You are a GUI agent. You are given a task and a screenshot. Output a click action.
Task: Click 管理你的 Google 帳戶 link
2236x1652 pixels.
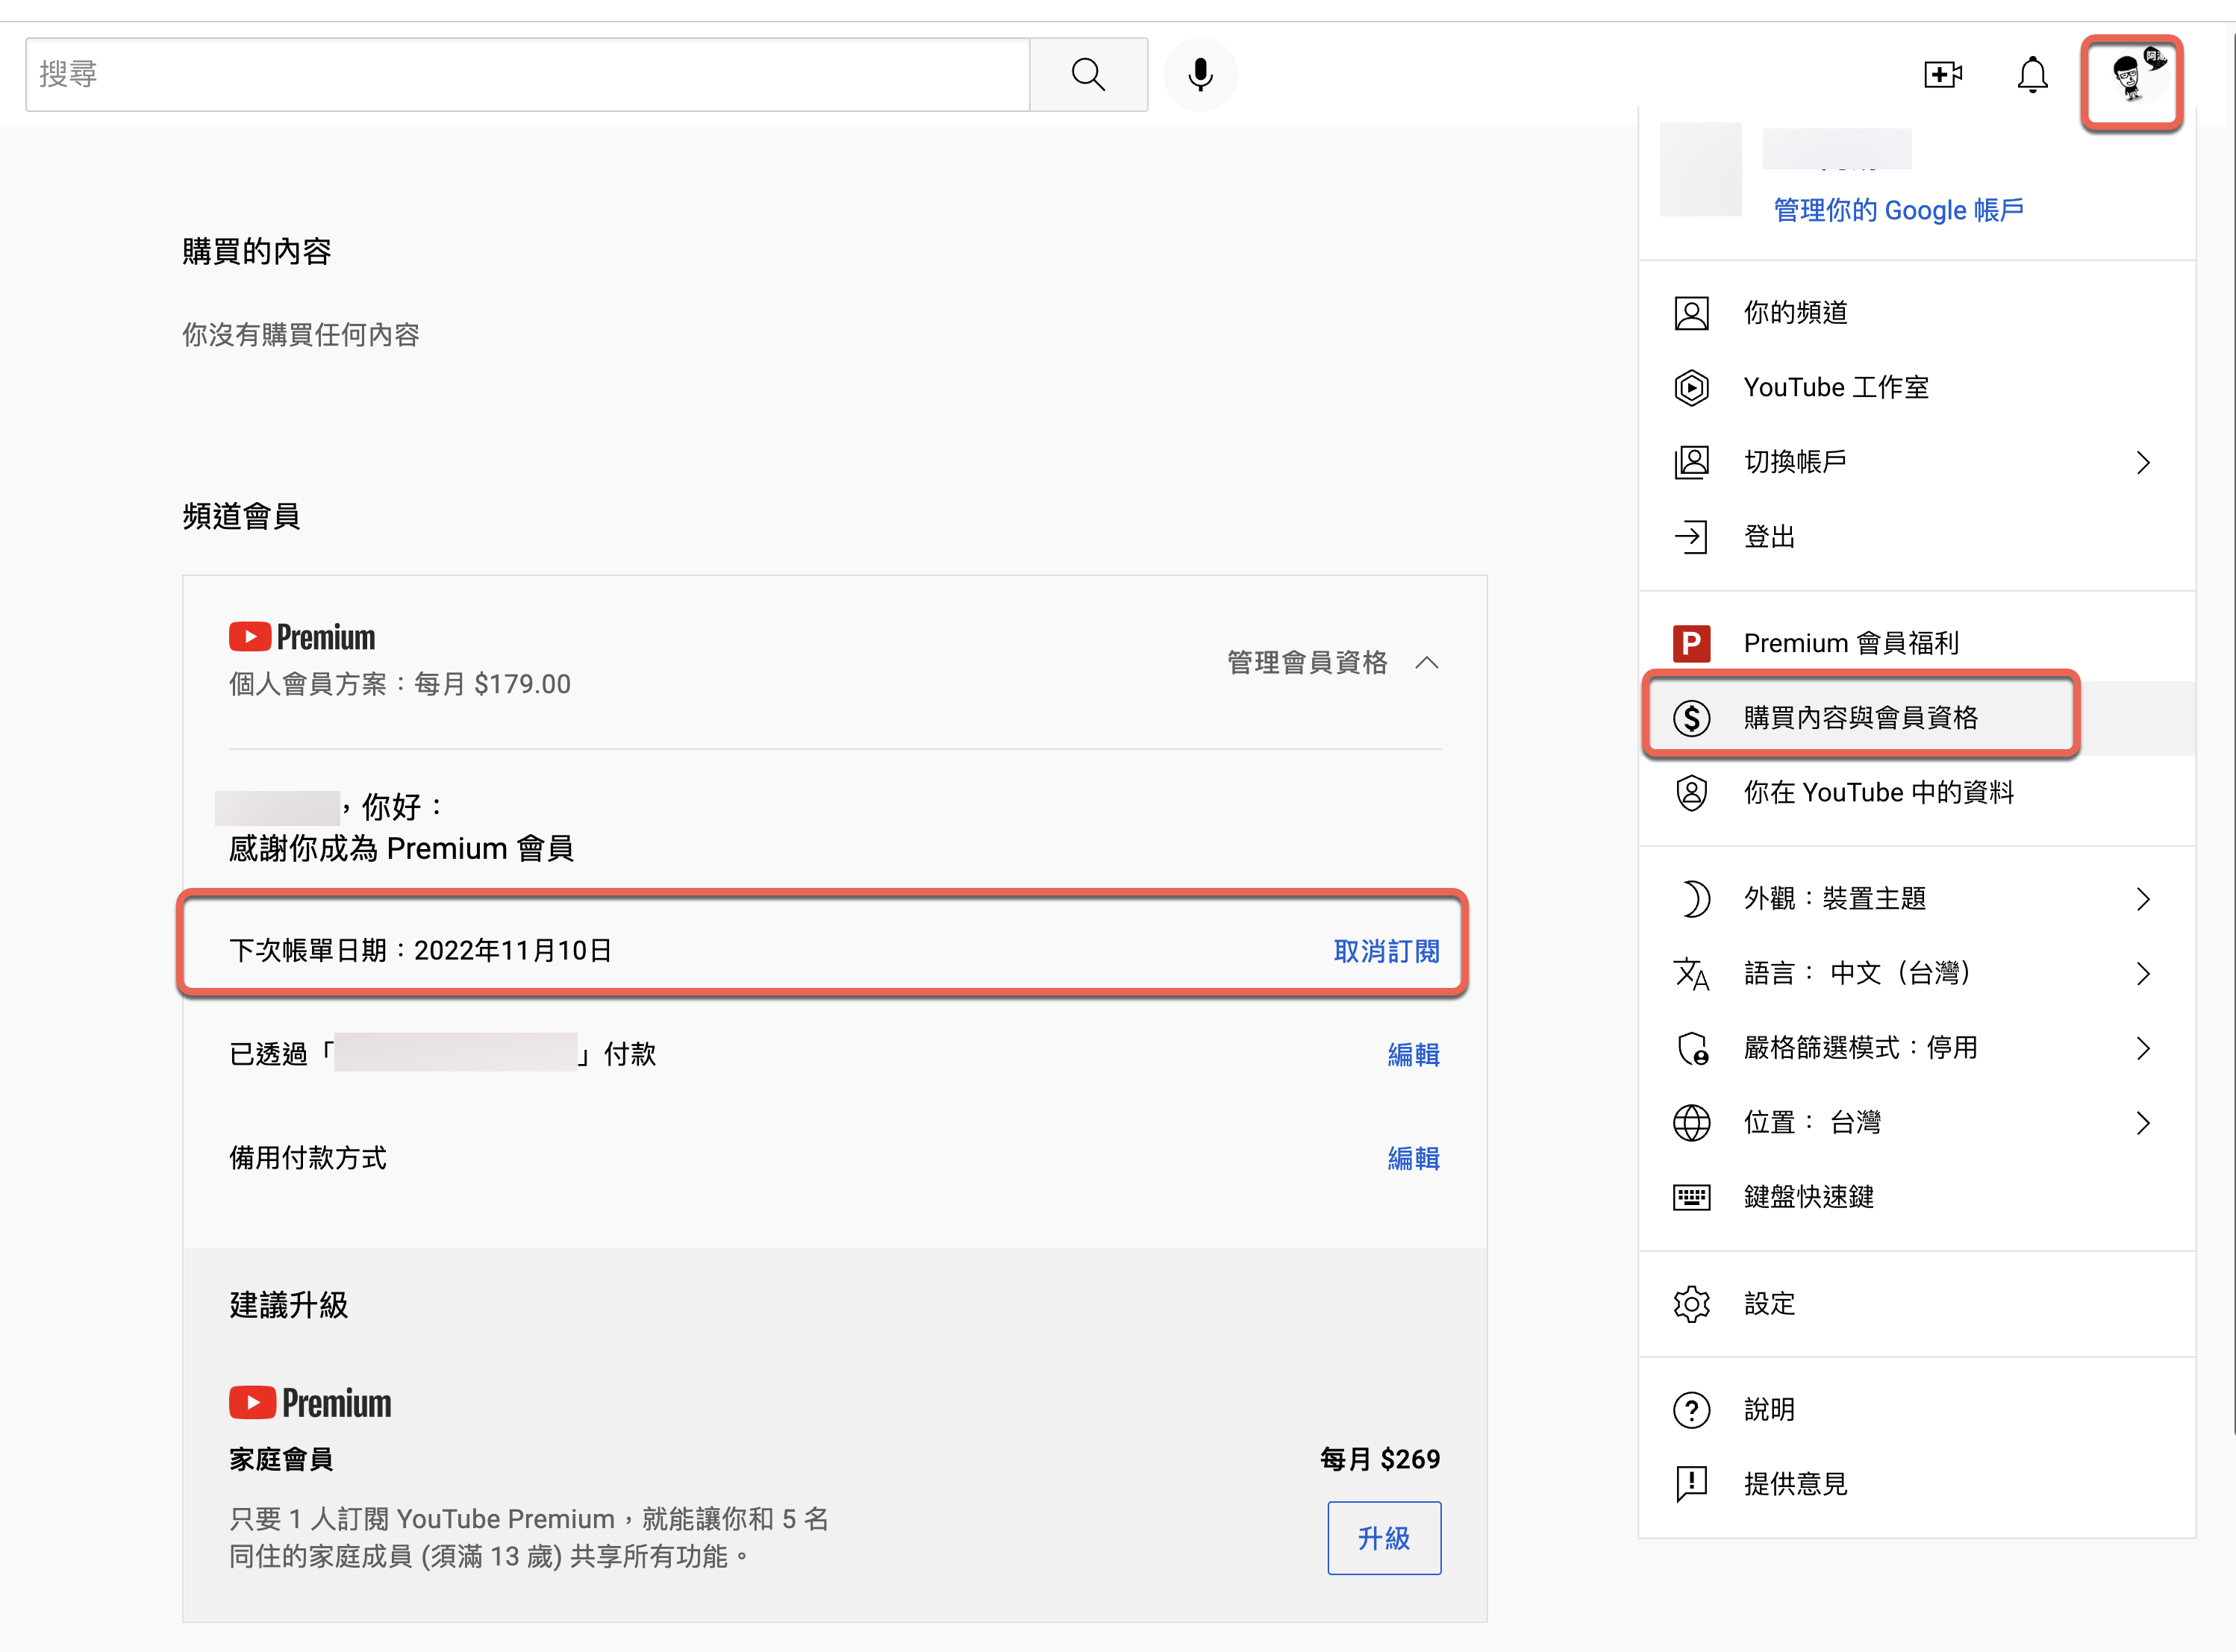click(1898, 210)
